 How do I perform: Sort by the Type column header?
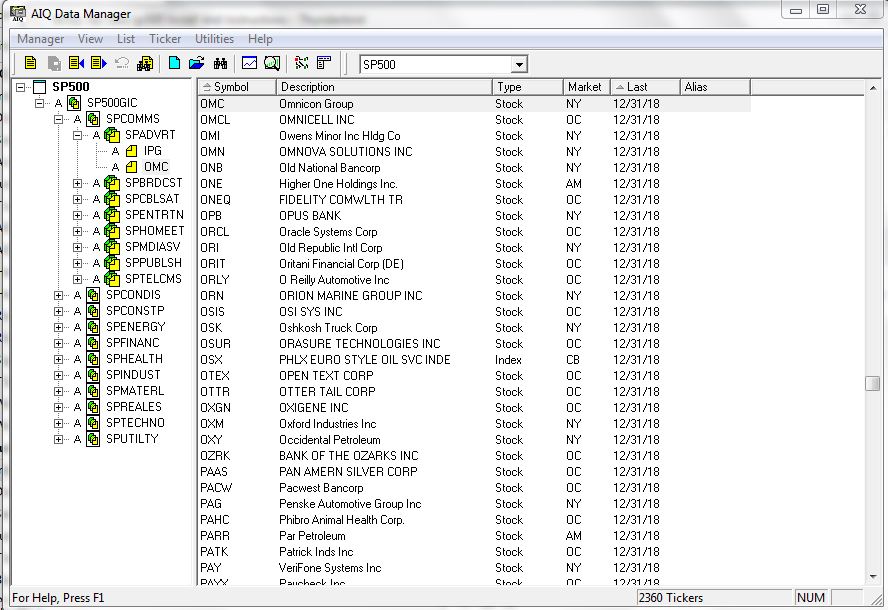528,87
